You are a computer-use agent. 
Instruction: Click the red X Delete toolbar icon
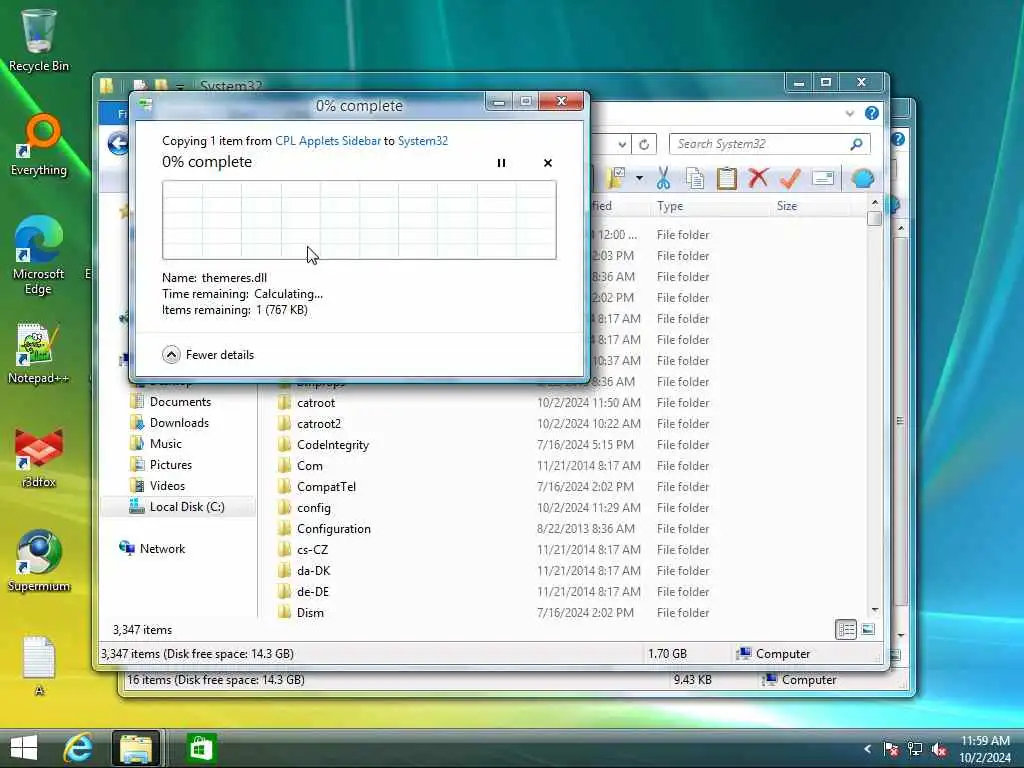point(758,178)
